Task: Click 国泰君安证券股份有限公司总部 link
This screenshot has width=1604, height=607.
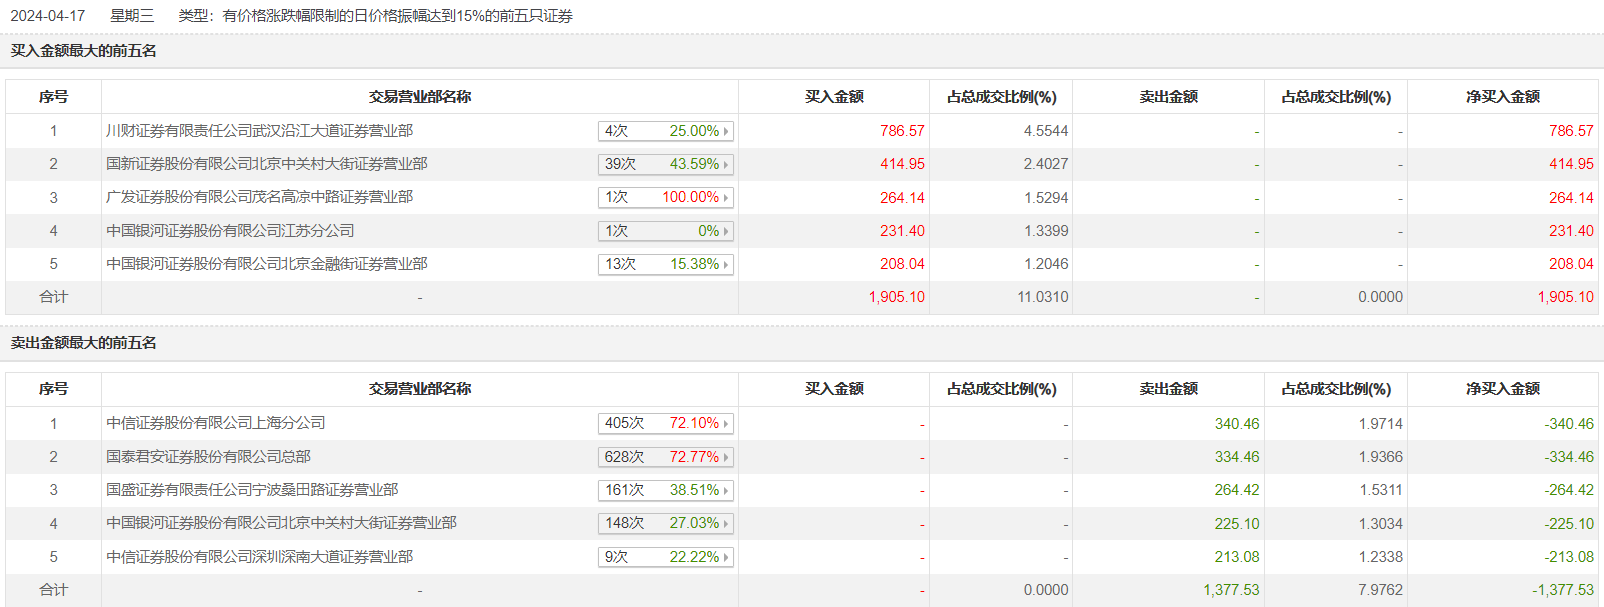Action: click(x=208, y=457)
